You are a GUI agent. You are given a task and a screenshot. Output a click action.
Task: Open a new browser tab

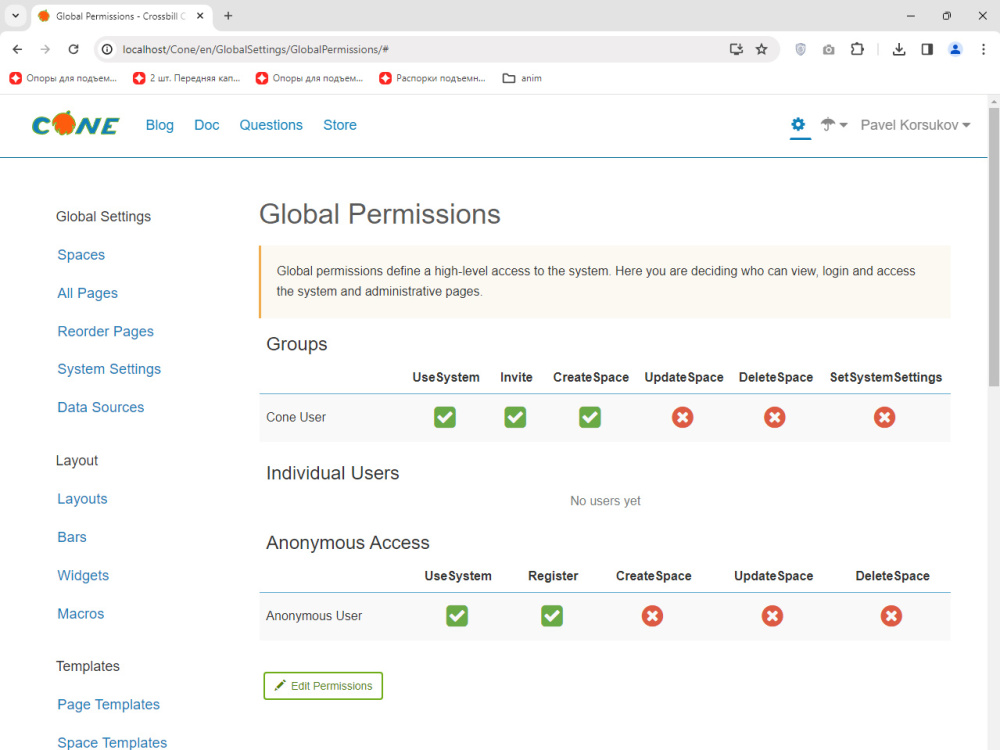click(228, 16)
